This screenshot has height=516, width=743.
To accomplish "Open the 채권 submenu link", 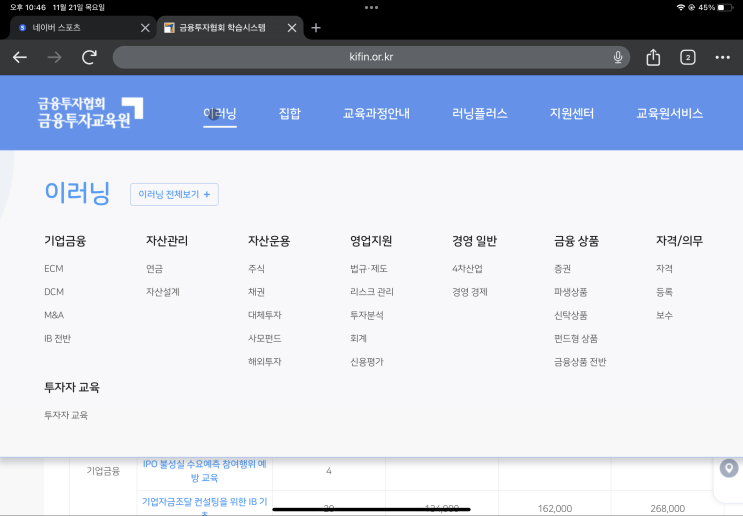I will (x=256, y=292).
